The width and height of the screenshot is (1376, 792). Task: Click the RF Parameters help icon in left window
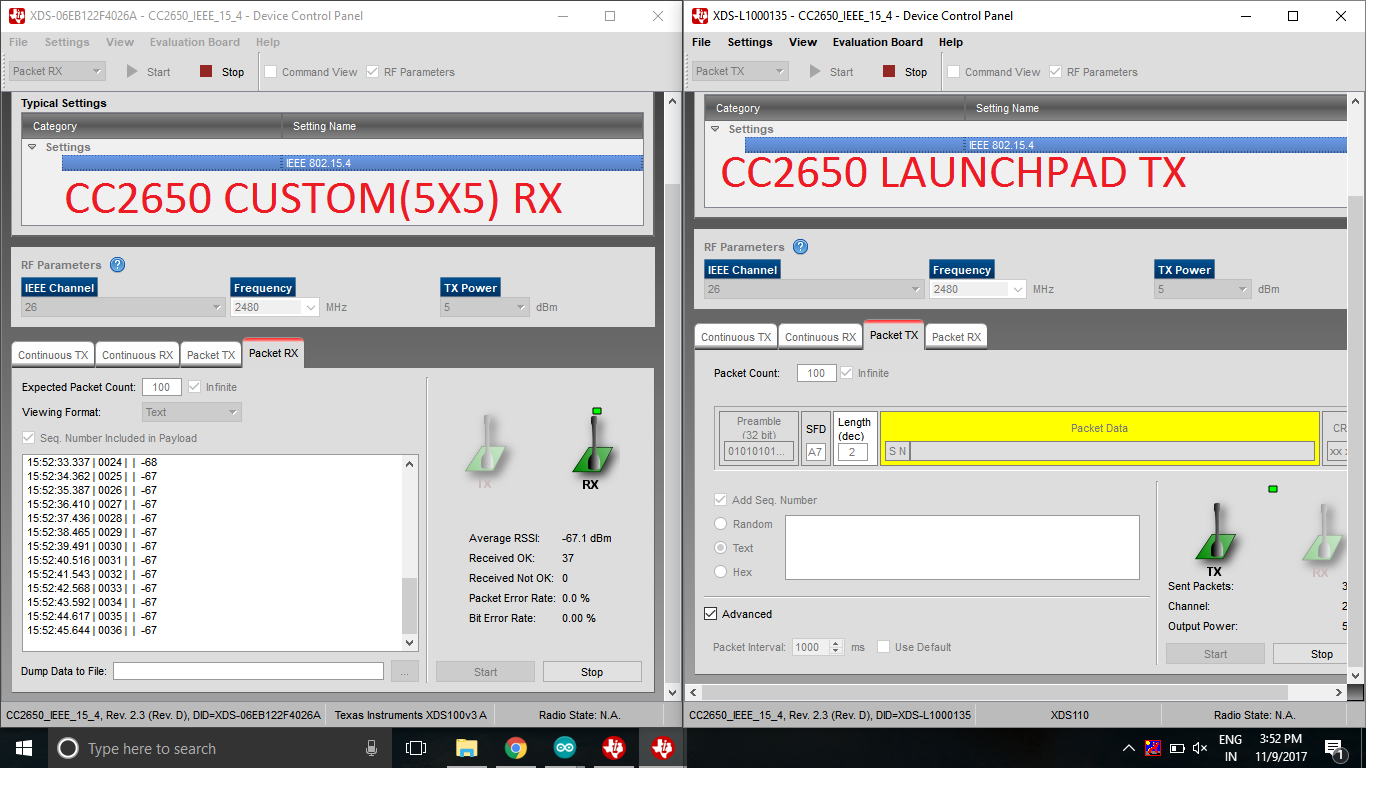point(117,265)
